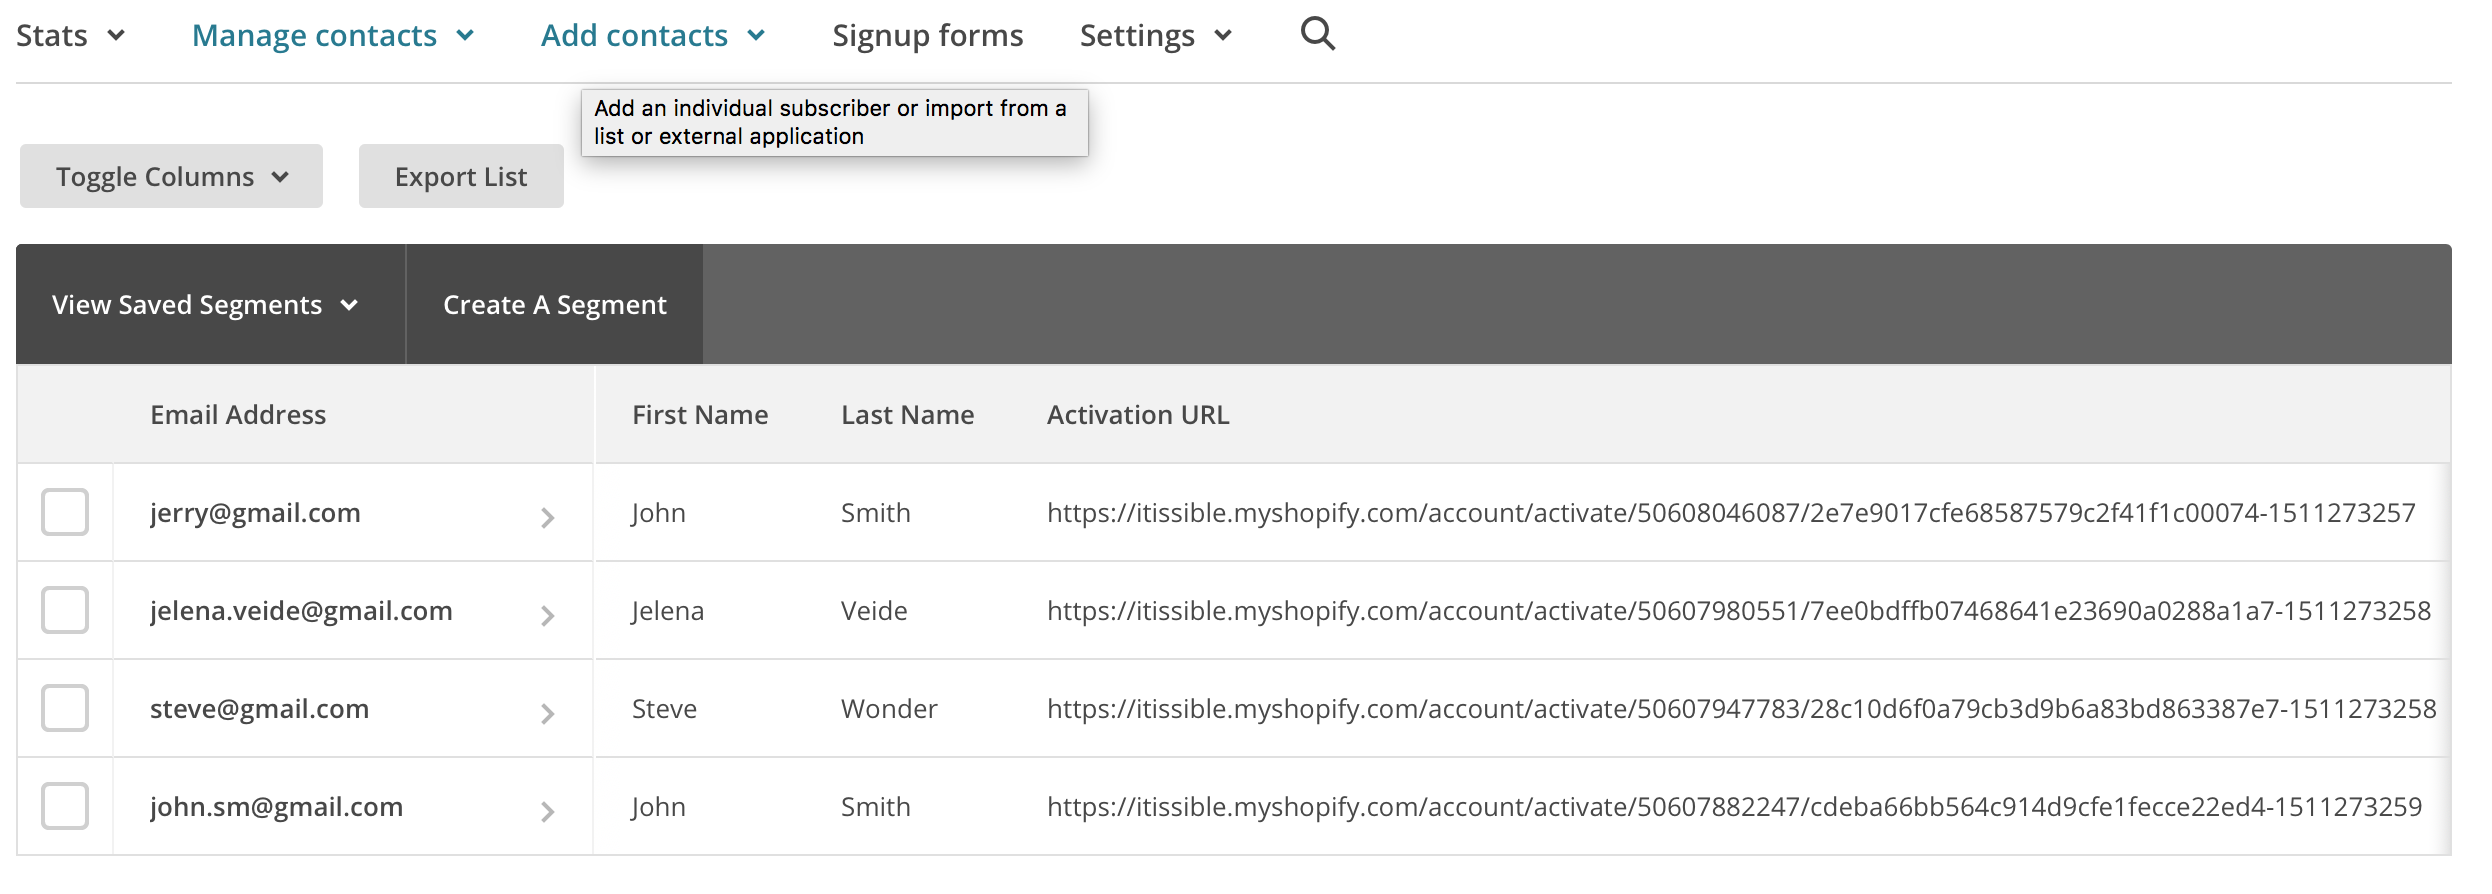The height and width of the screenshot is (894, 2492).
Task: Expand the Toggle Columns dropdown
Action: (x=171, y=177)
